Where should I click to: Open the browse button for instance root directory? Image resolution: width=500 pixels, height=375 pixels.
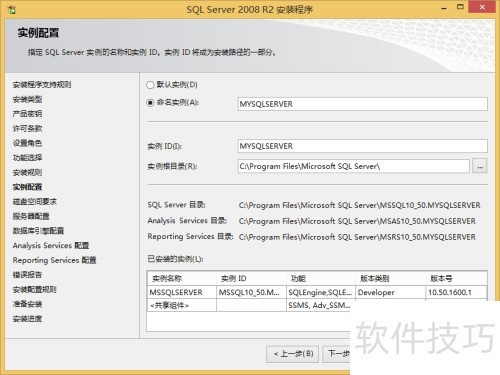pos(480,166)
